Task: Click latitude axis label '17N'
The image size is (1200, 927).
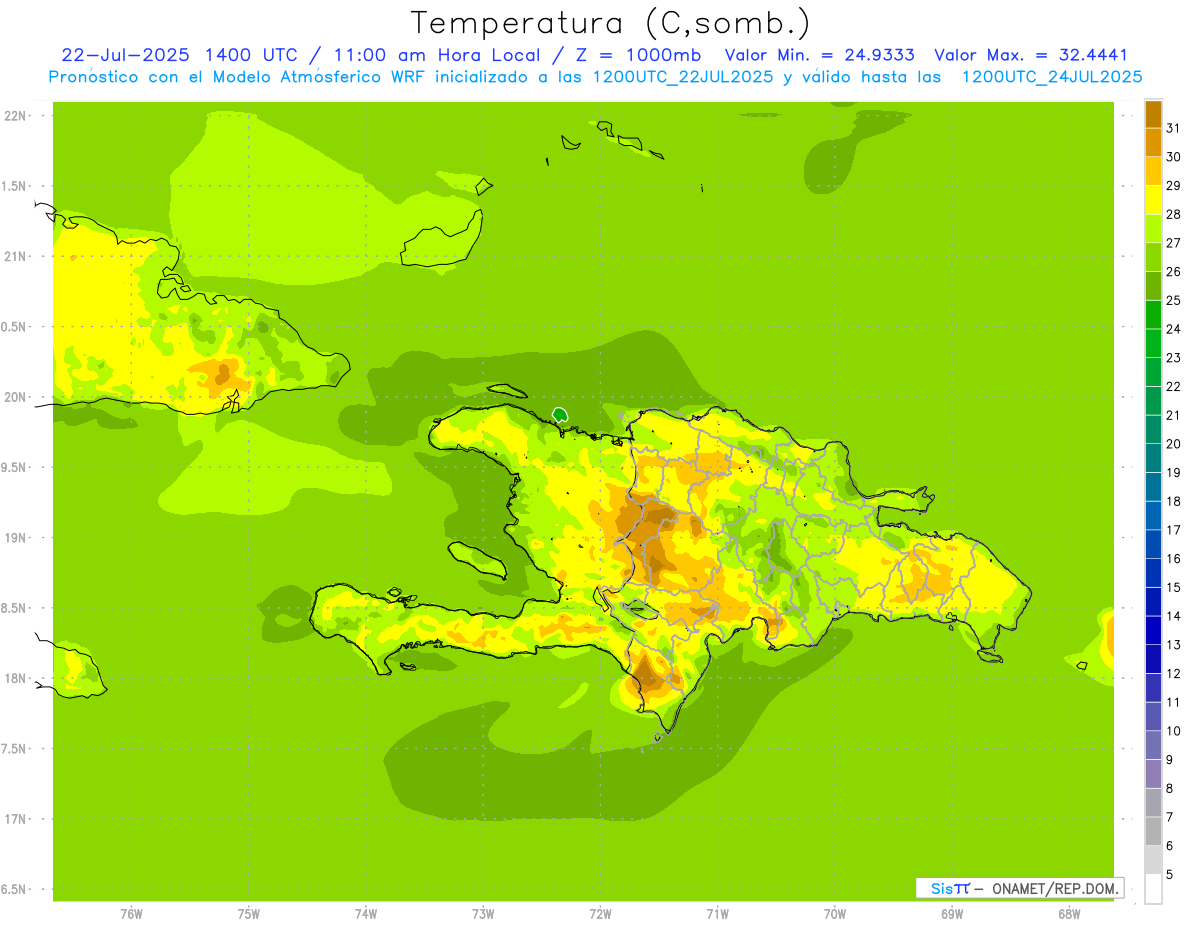Action: pyautogui.click(x=15, y=820)
